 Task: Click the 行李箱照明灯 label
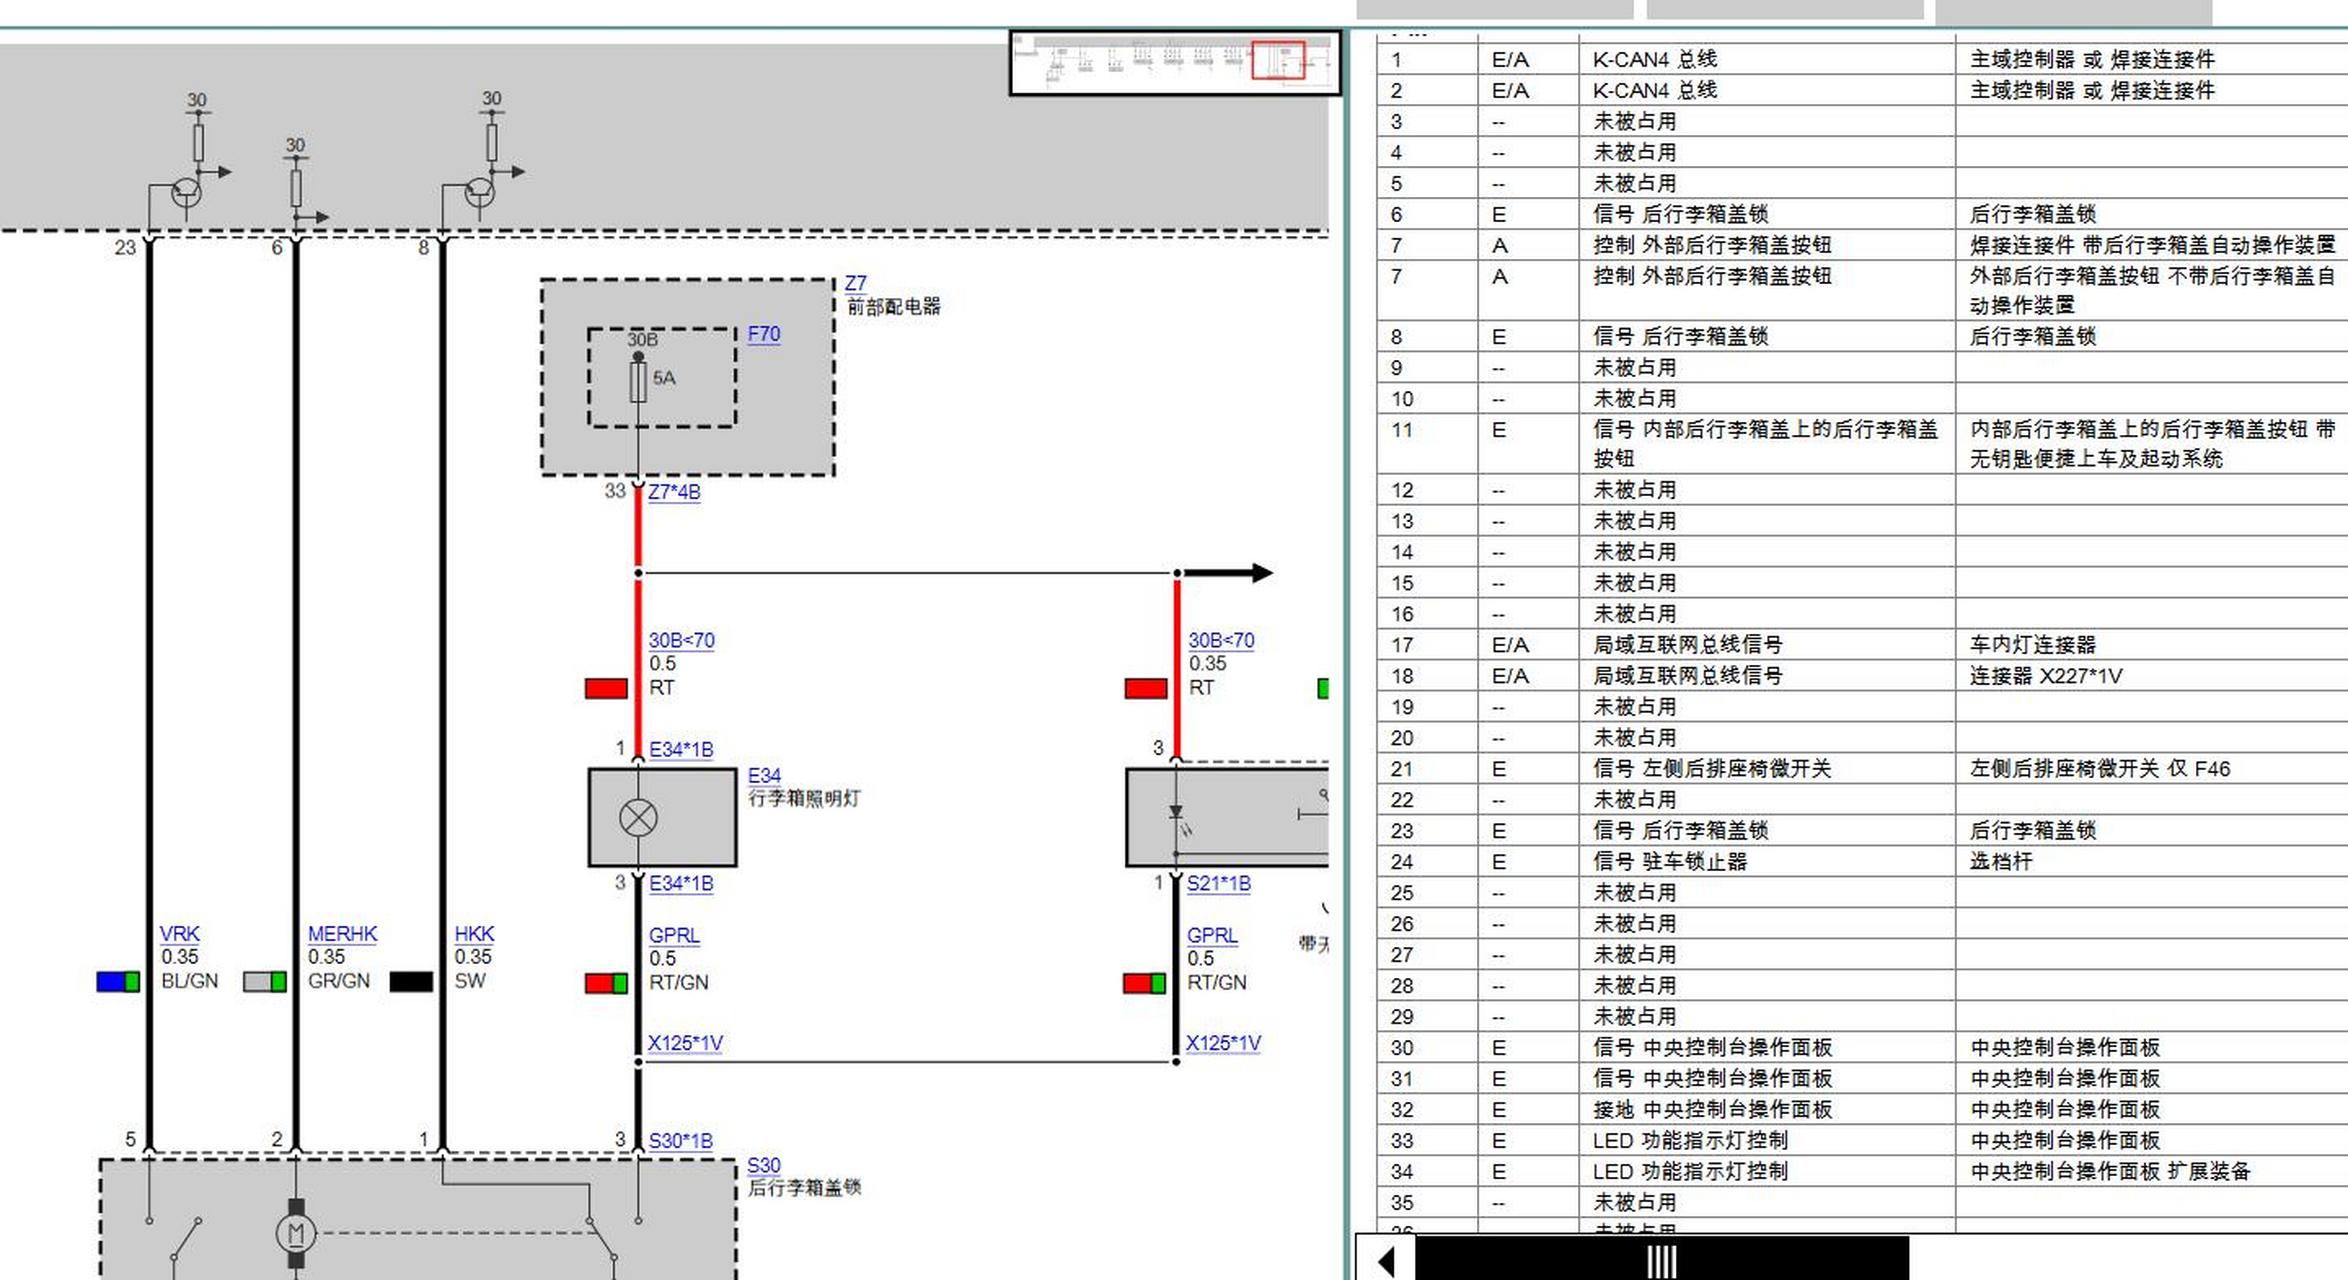coord(804,798)
